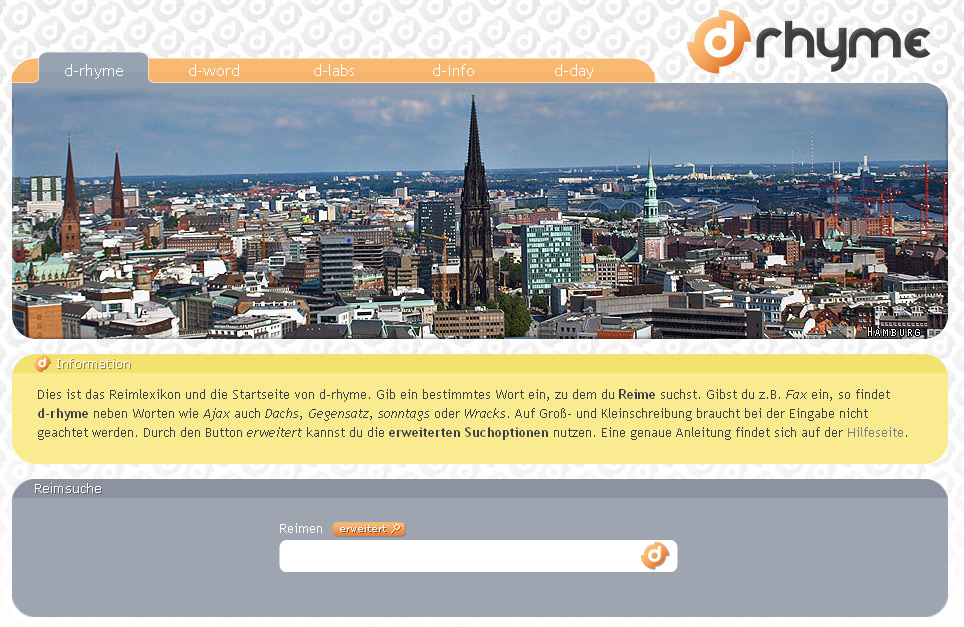Image resolution: width=964 pixels, height=627 pixels.
Task: Click the erweitert button
Action: [369, 529]
